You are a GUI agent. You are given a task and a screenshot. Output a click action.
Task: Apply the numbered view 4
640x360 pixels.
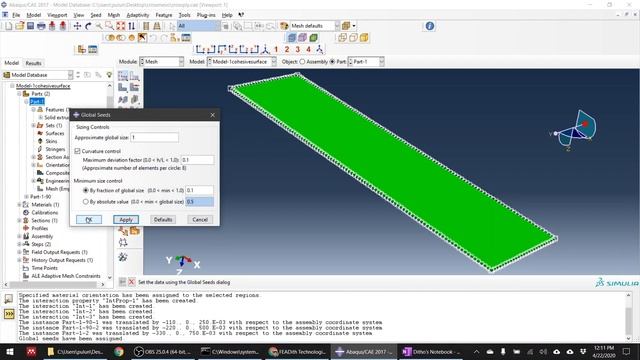coord(309,49)
